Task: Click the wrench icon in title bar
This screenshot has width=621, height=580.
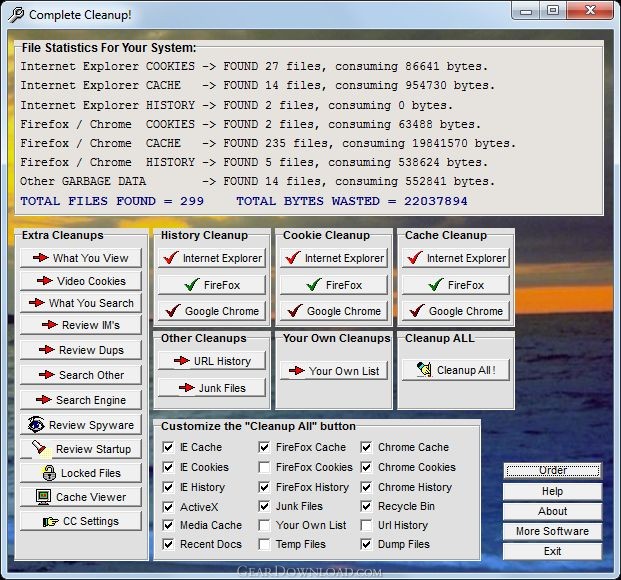Action: coord(16,15)
